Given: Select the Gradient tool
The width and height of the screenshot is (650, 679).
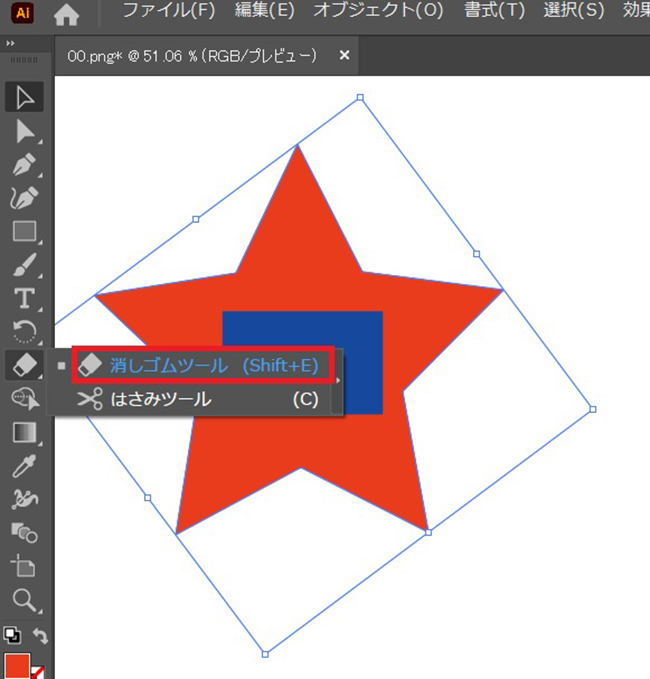Looking at the screenshot, I should coord(24,432).
